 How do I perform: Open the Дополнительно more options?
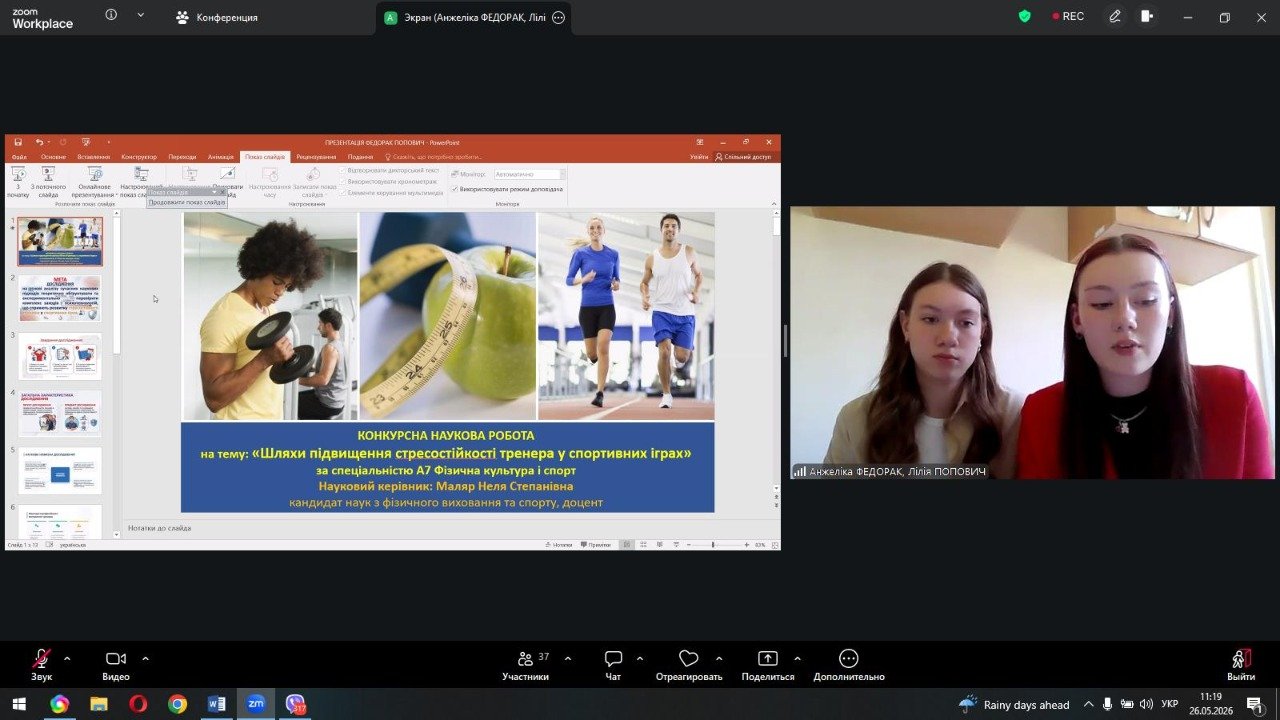tap(849, 665)
